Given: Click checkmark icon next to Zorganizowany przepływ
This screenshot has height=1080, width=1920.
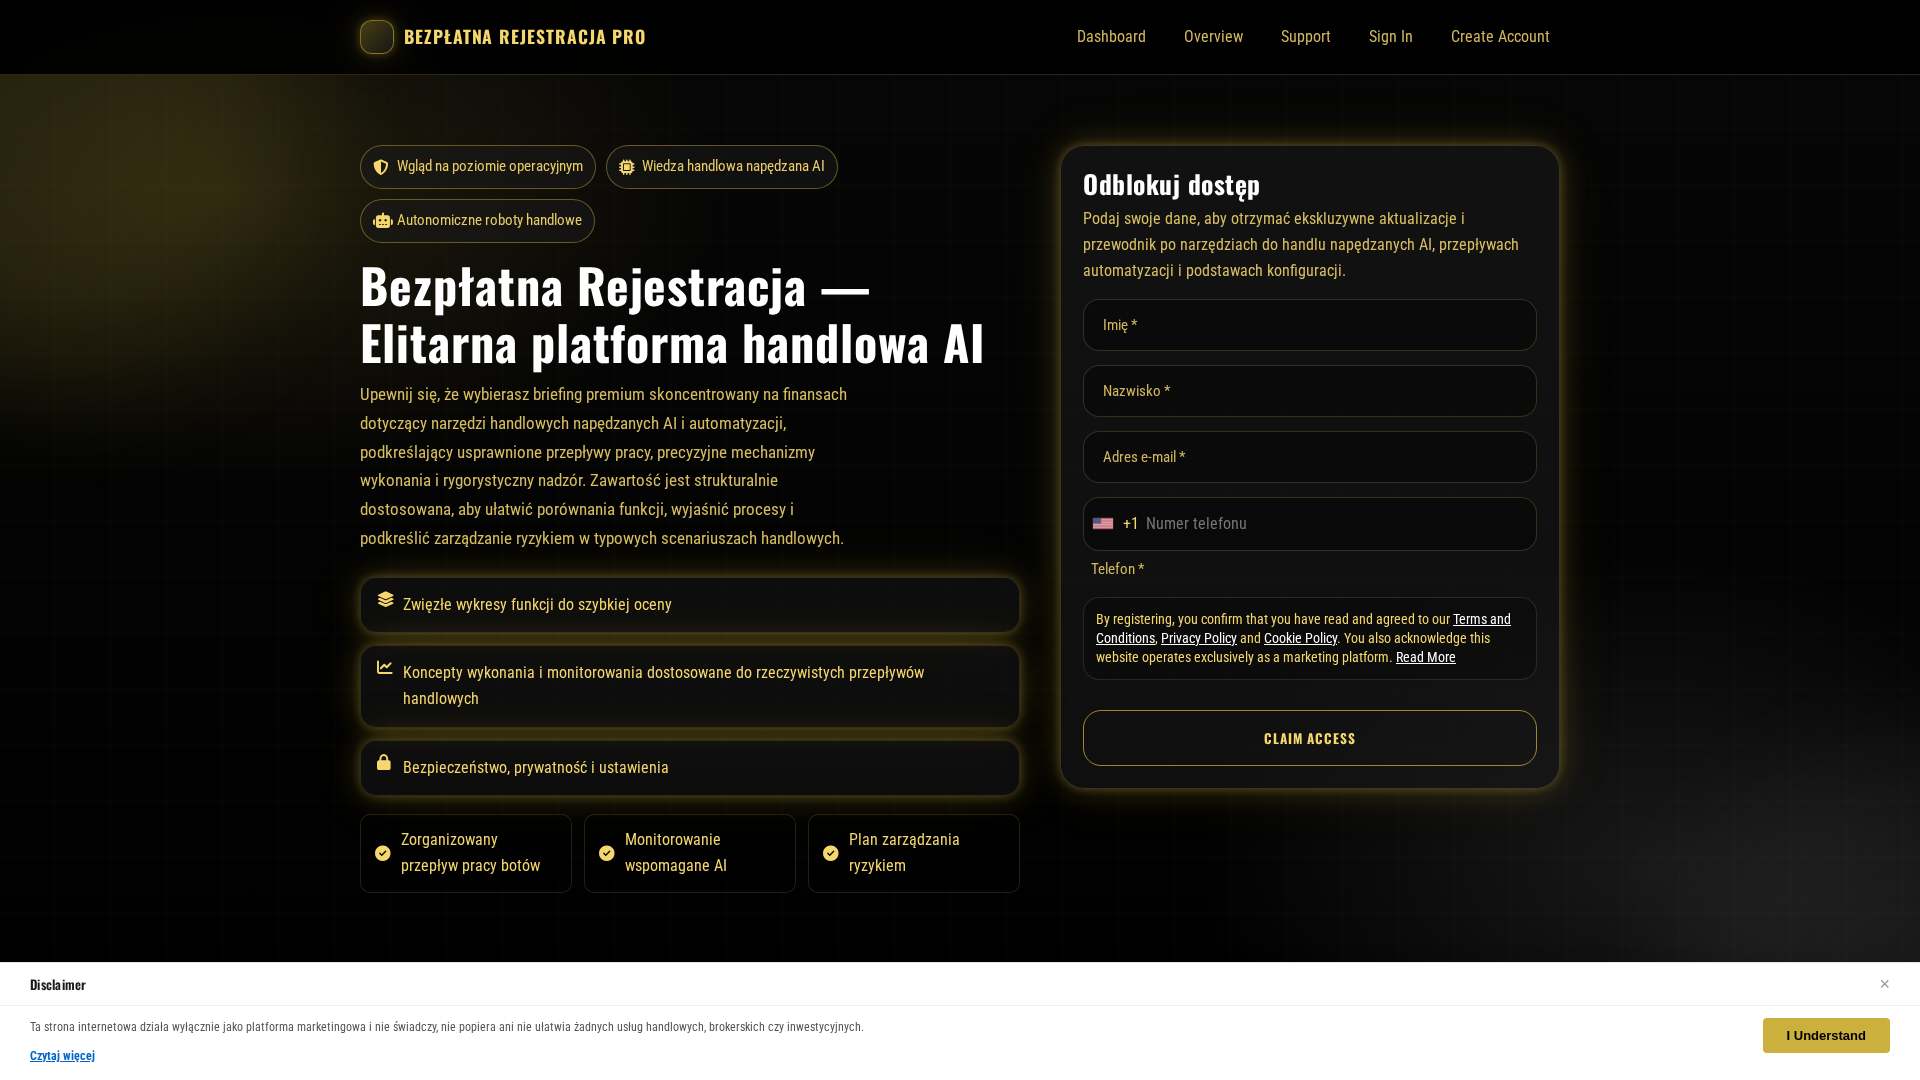Looking at the screenshot, I should point(383,853).
